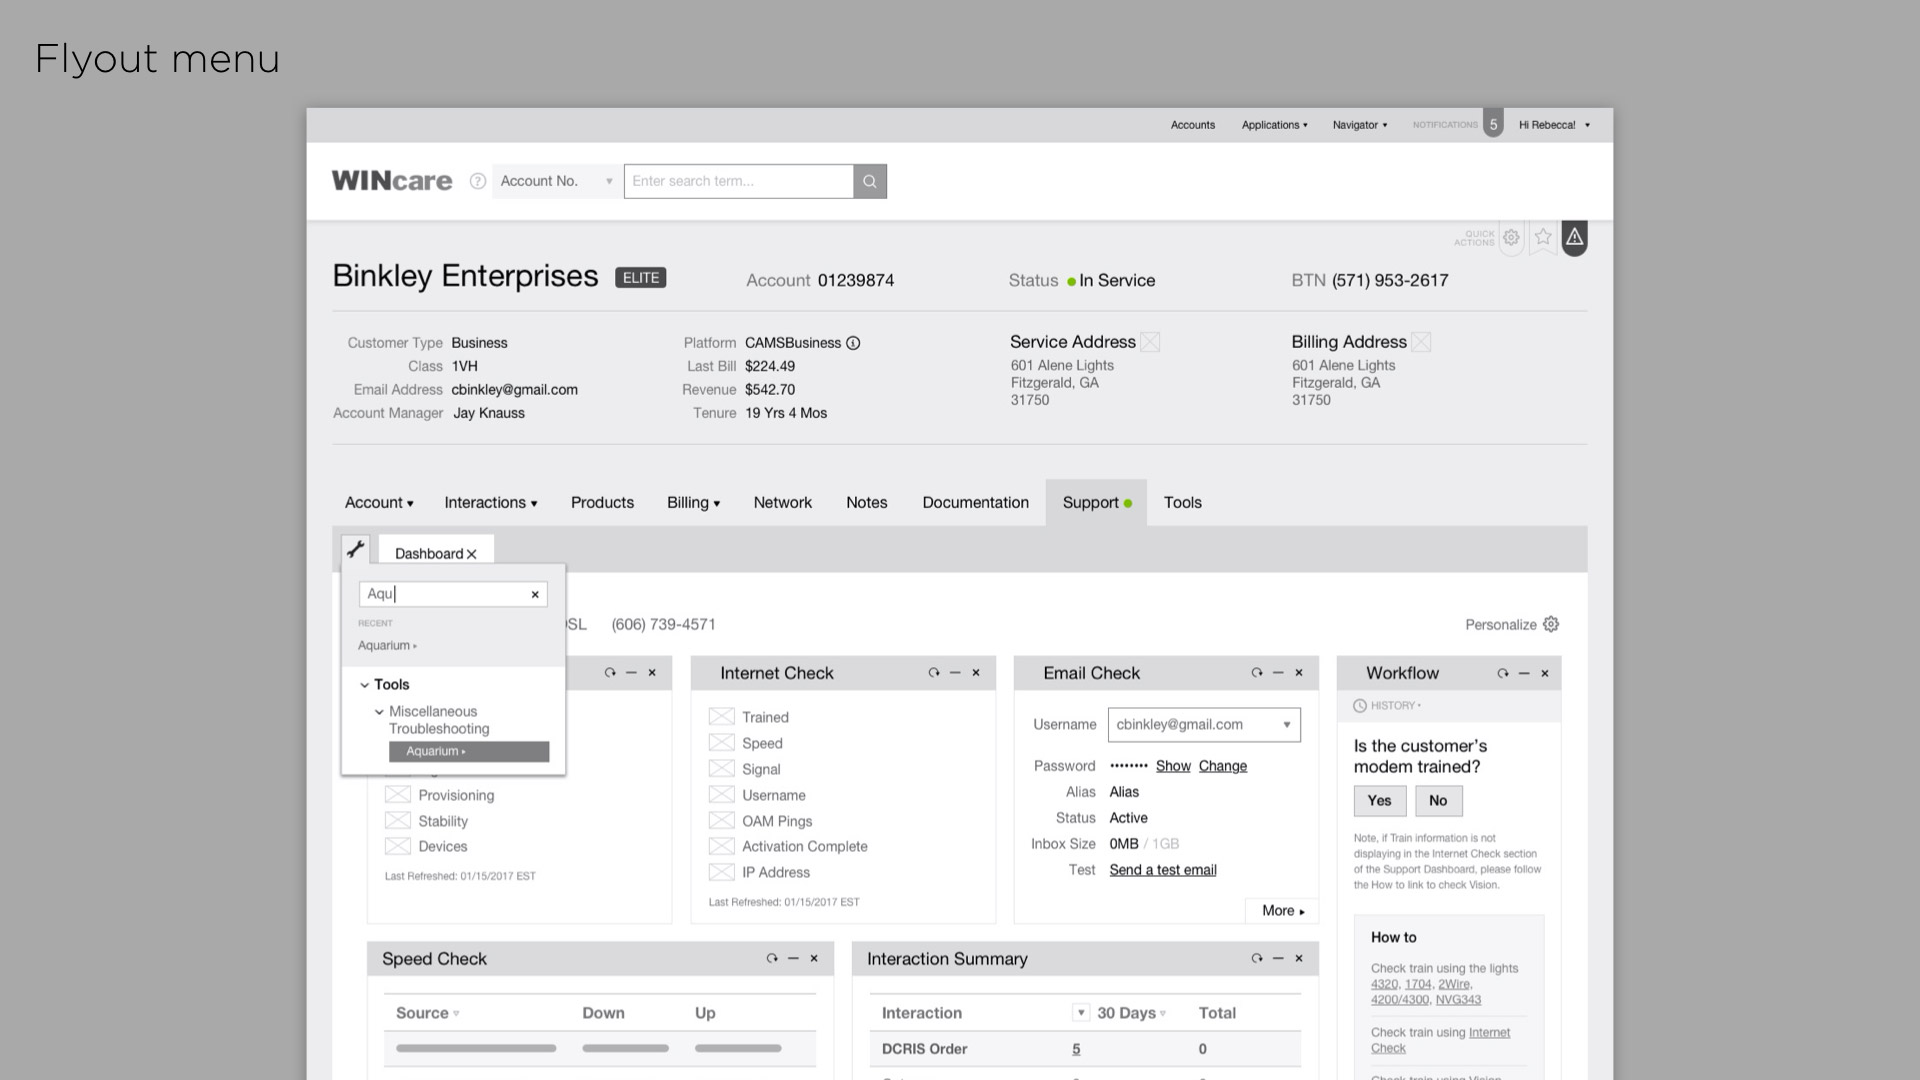The width and height of the screenshot is (1920, 1080).
Task: Refresh the Internet Check widget
Action: [933, 673]
